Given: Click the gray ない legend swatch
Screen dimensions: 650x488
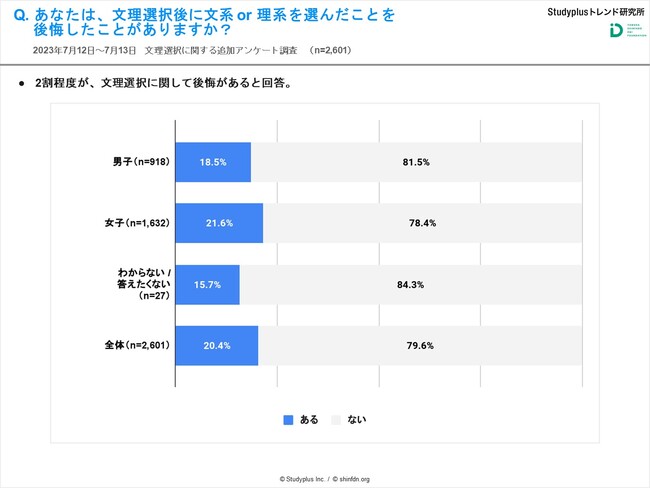Looking at the screenshot, I should tap(336, 419).
